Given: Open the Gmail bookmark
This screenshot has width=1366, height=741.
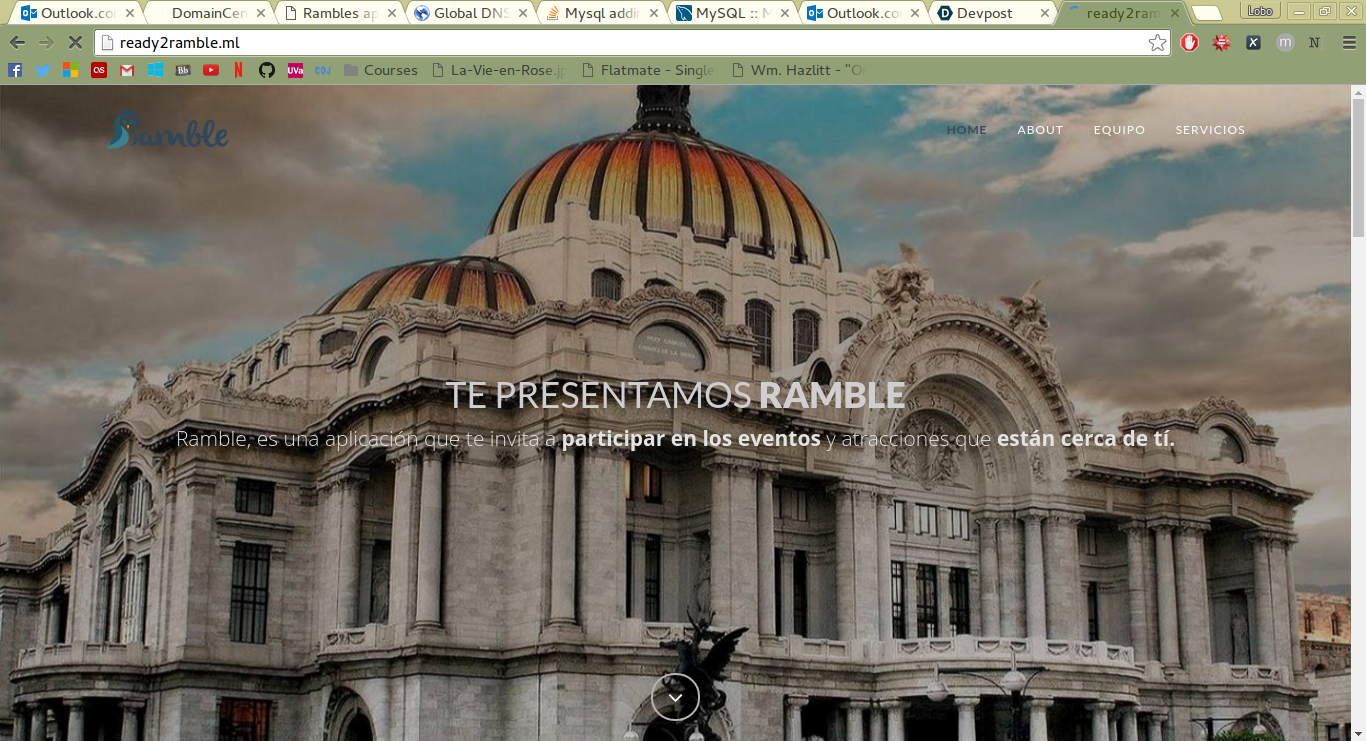Looking at the screenshot, I should [126, 70].
